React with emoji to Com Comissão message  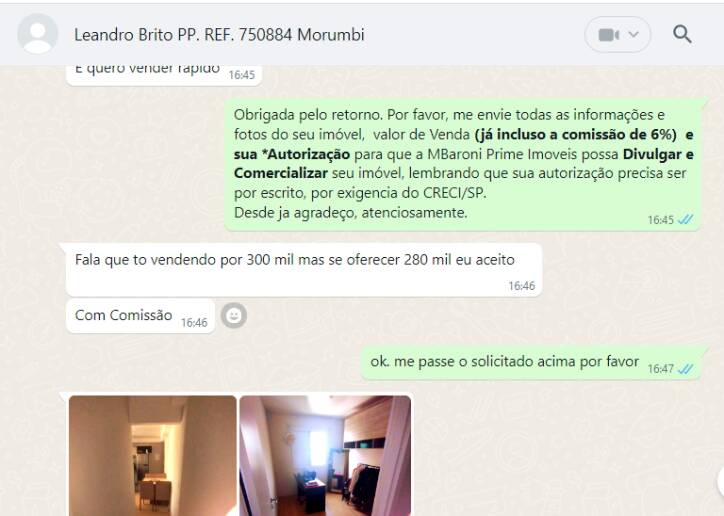click(x=234, y=316)
